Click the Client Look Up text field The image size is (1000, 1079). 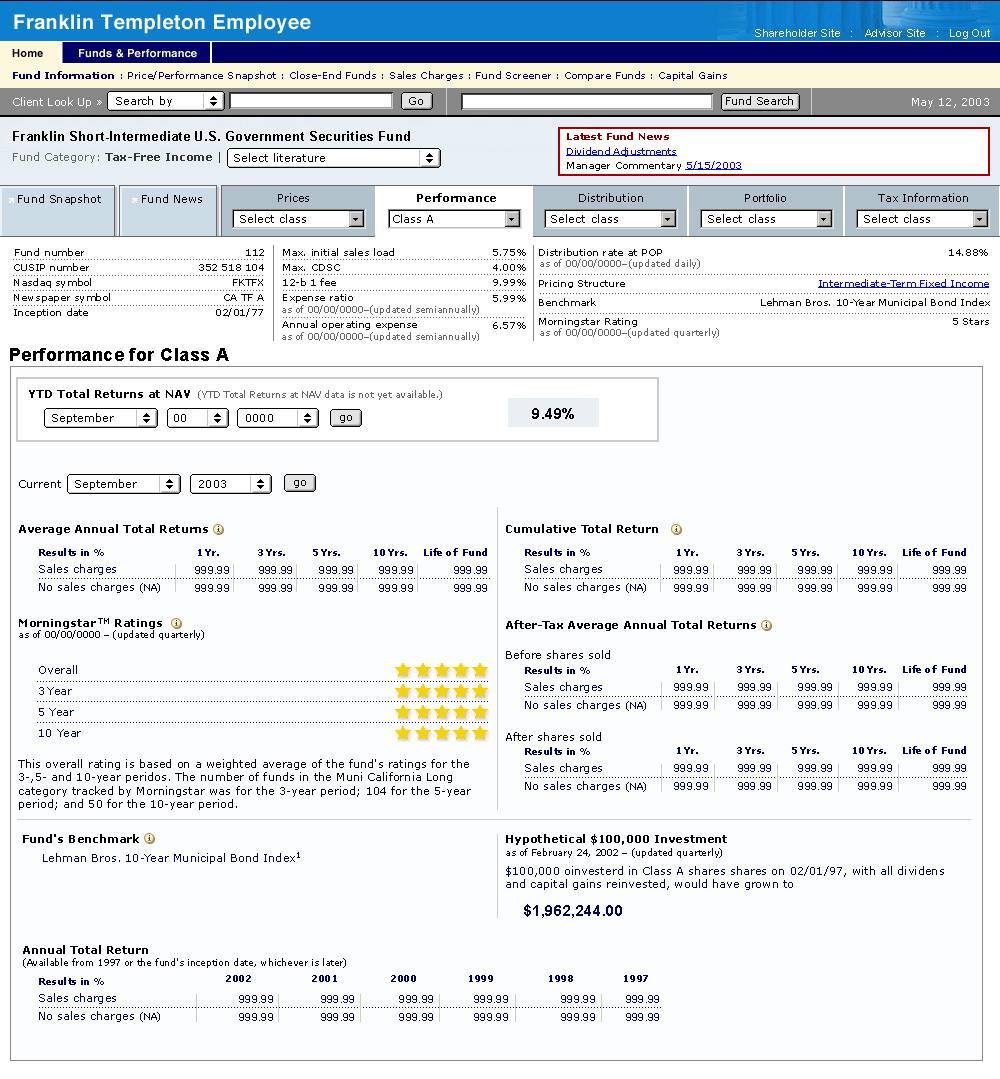pos(311,101)
